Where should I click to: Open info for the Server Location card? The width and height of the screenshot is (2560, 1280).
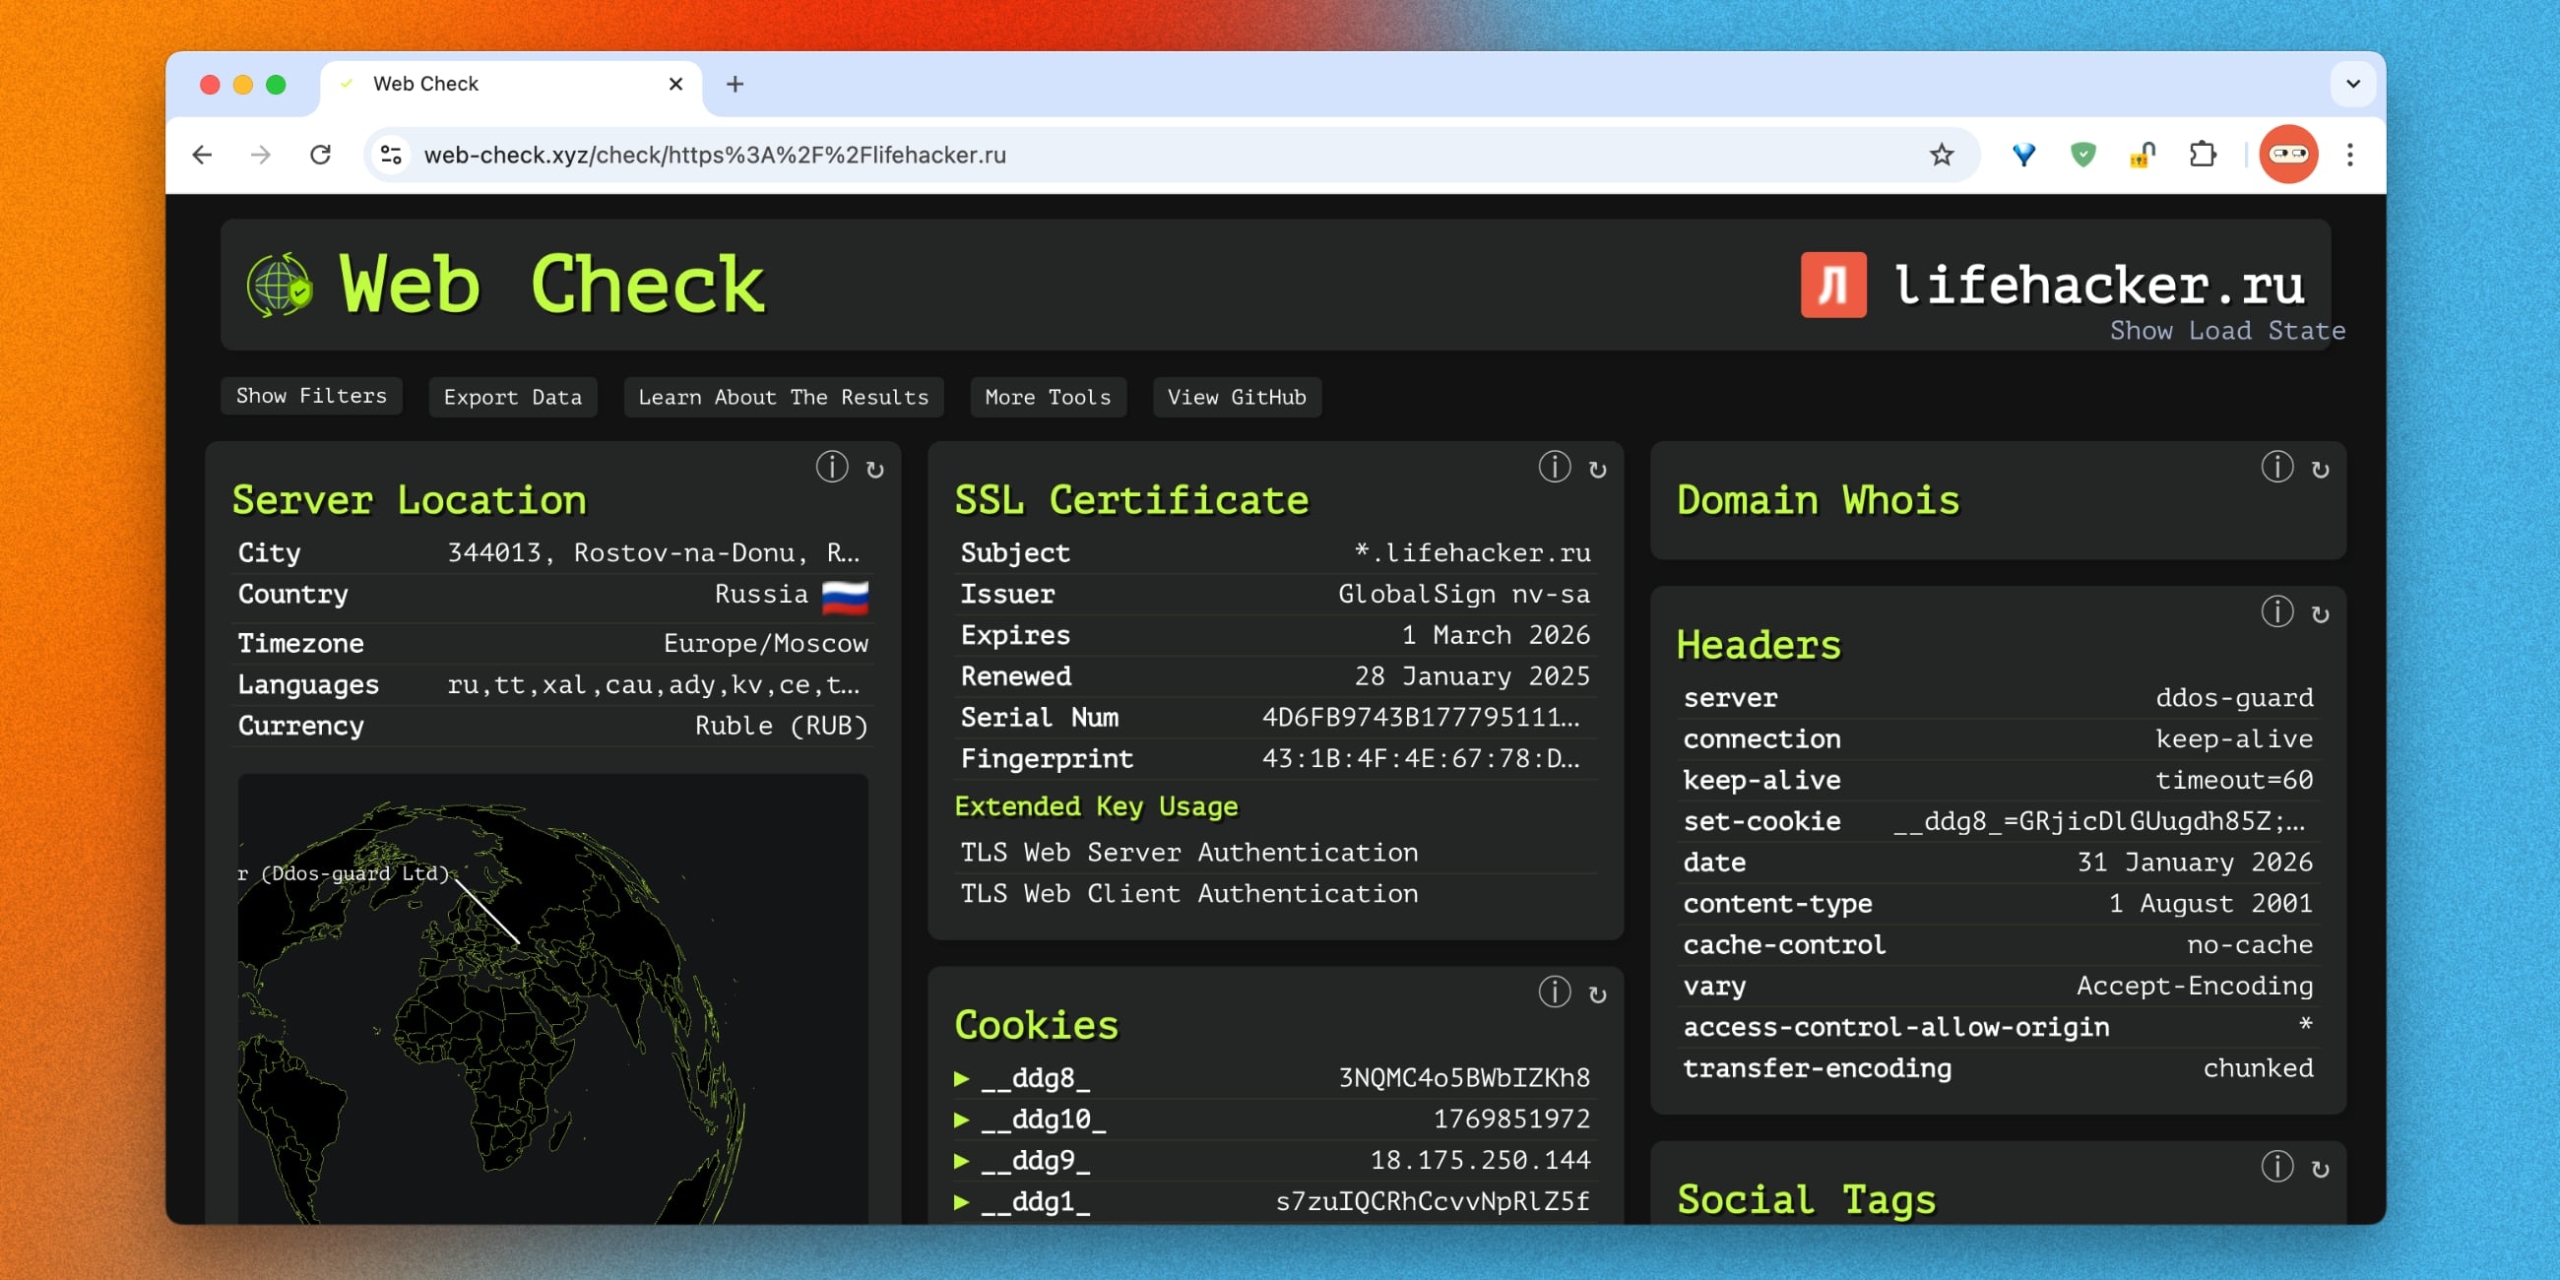coord(833,467)
